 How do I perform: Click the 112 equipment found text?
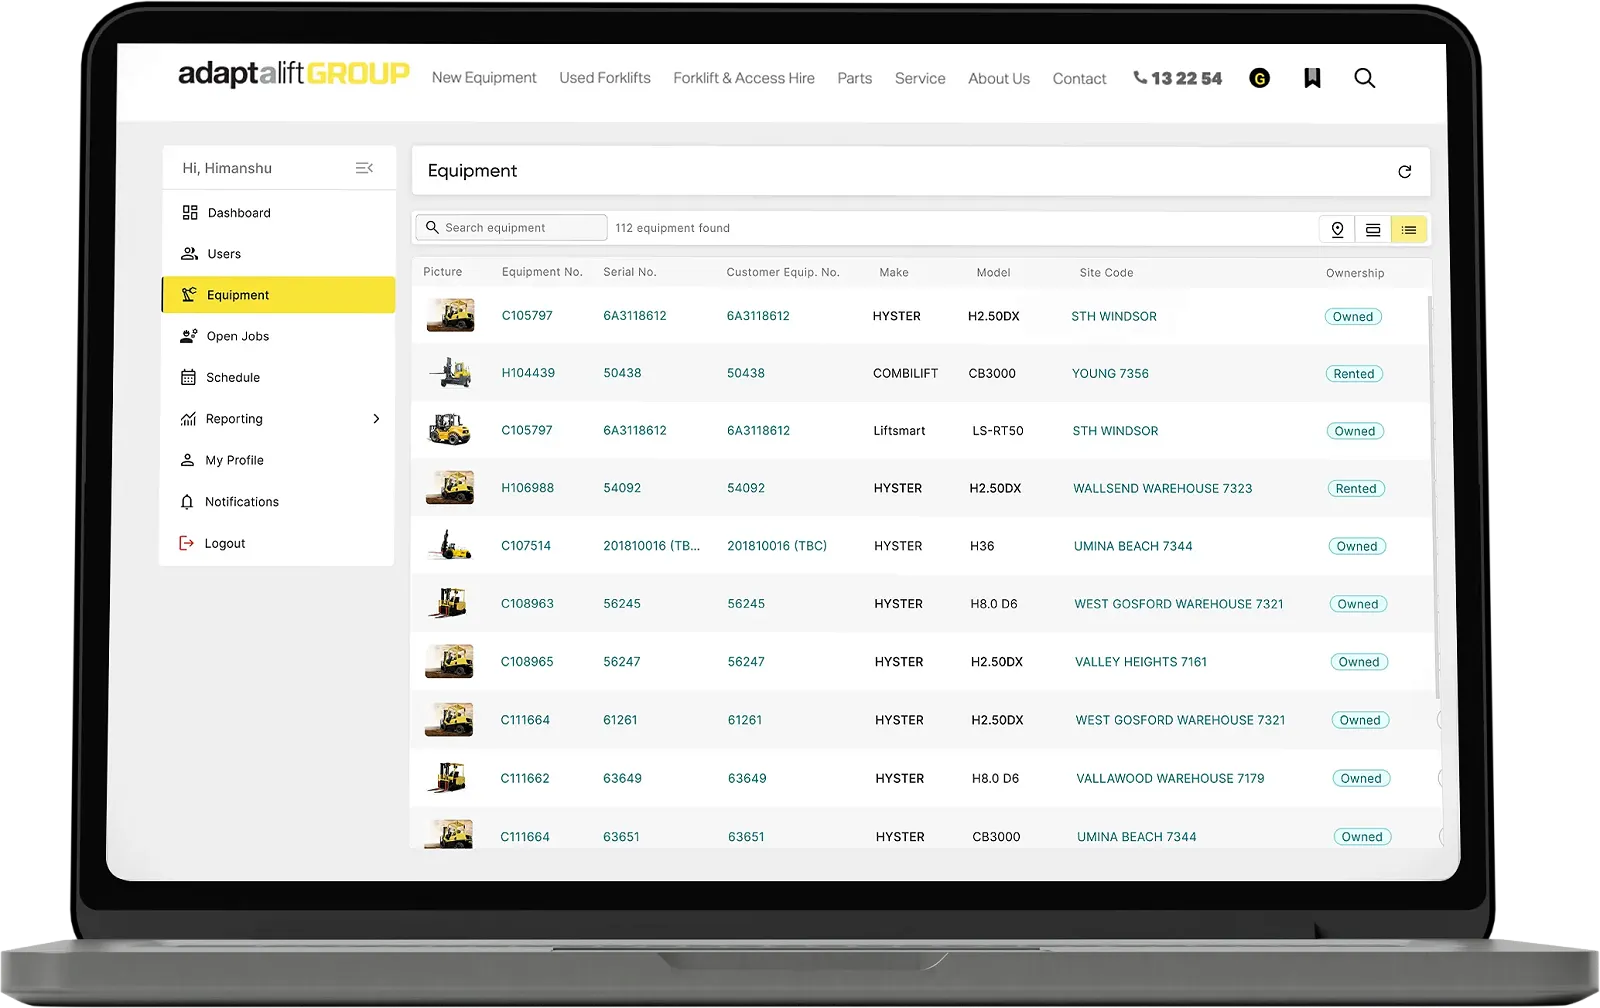point(672,228)
